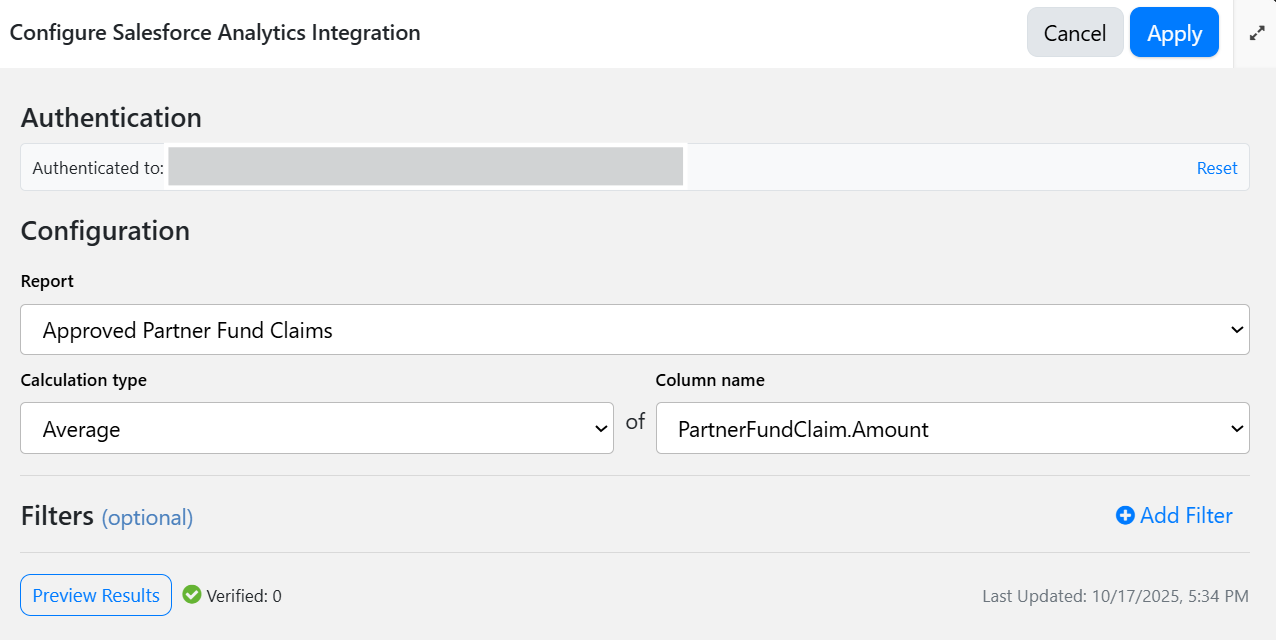Image resolution: width=1276 pixels, height=640 pixels.
Task: Open the Report dropdown showing Approved Partner Fund Claims
Action: 634,330
